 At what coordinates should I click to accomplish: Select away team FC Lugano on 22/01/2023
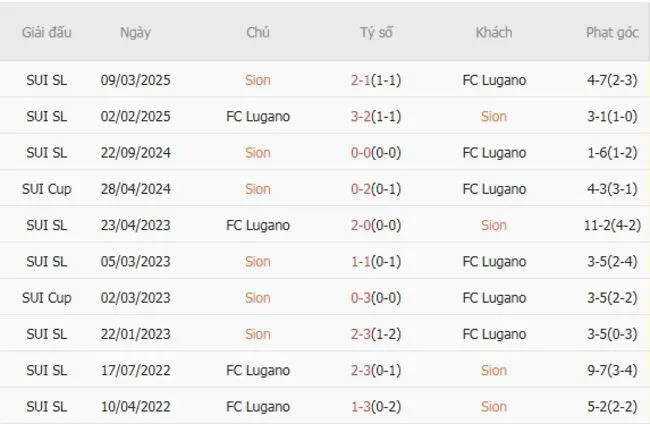[493, 334]
